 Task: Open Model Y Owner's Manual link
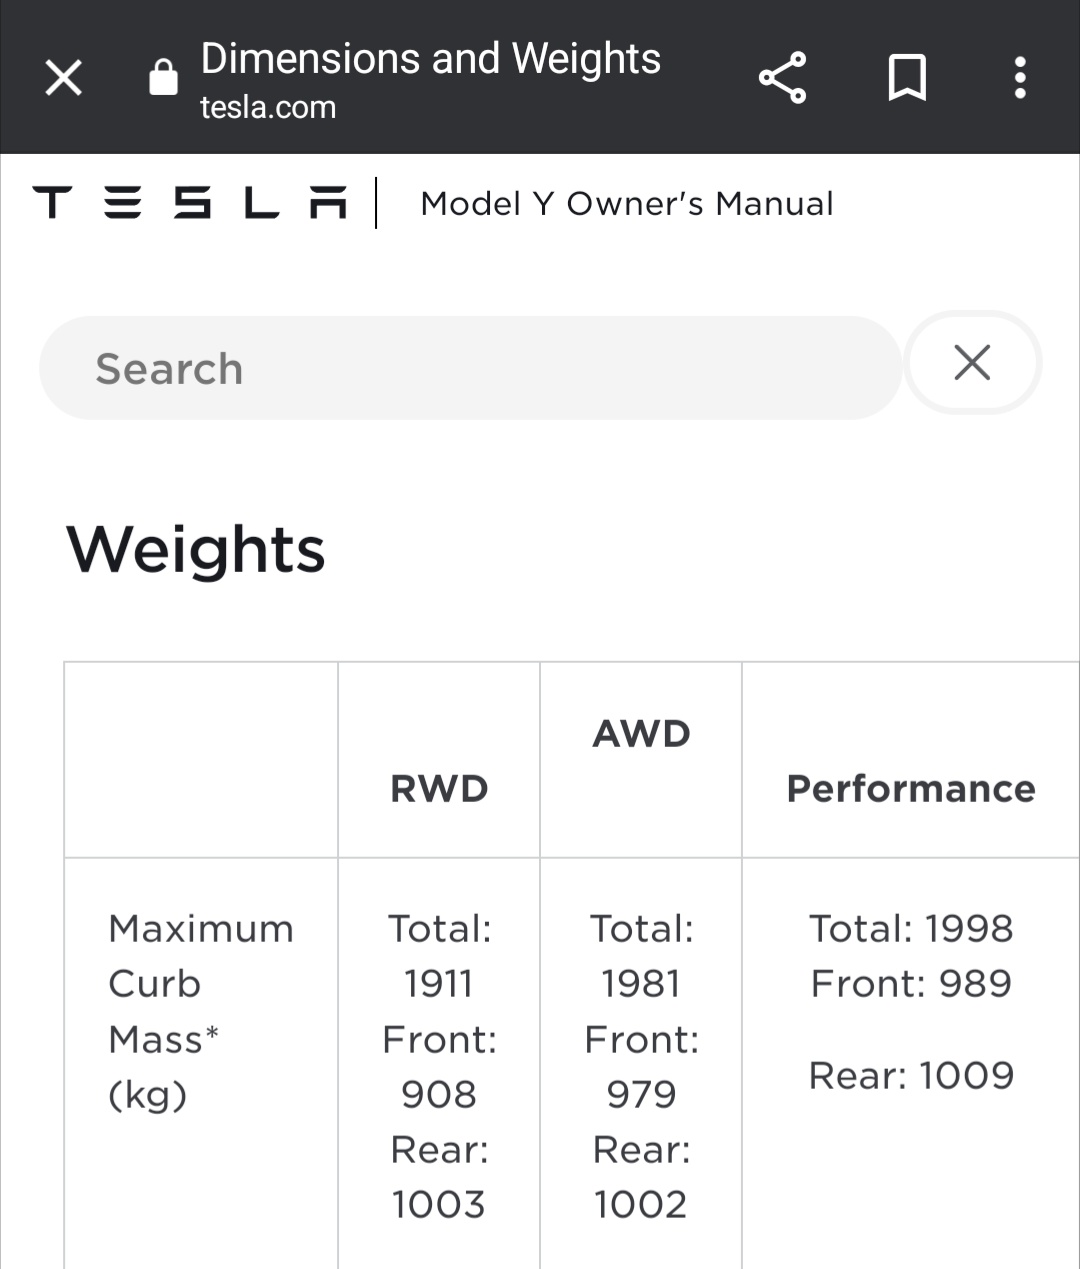tap(627, 204)
